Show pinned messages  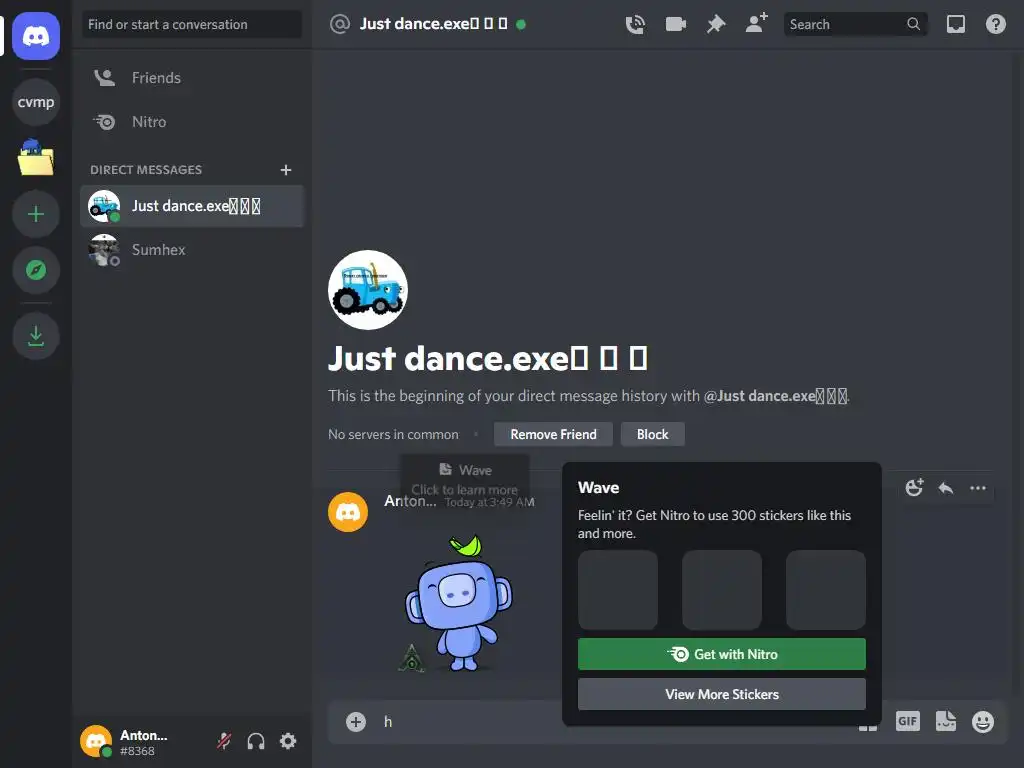click(x=716, y=24)
